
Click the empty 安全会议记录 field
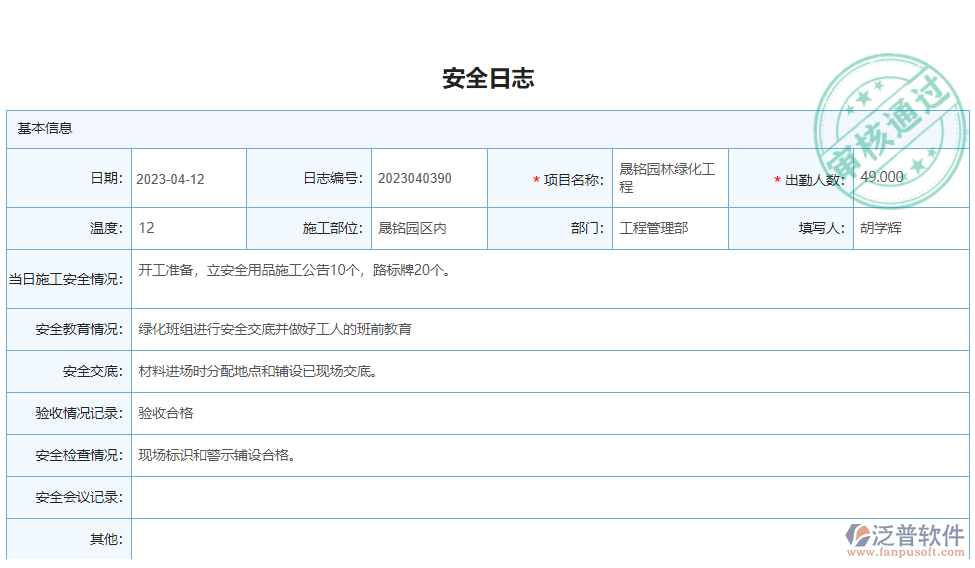click(x=549, y=497)
